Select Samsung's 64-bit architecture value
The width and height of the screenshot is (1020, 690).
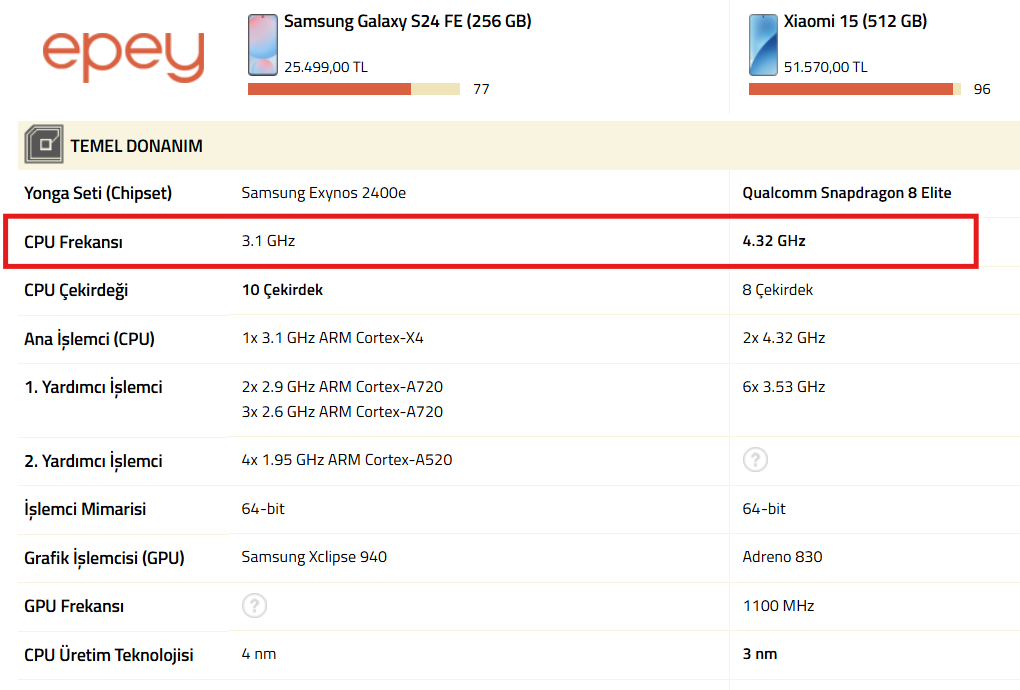click(x=263, y=509)
